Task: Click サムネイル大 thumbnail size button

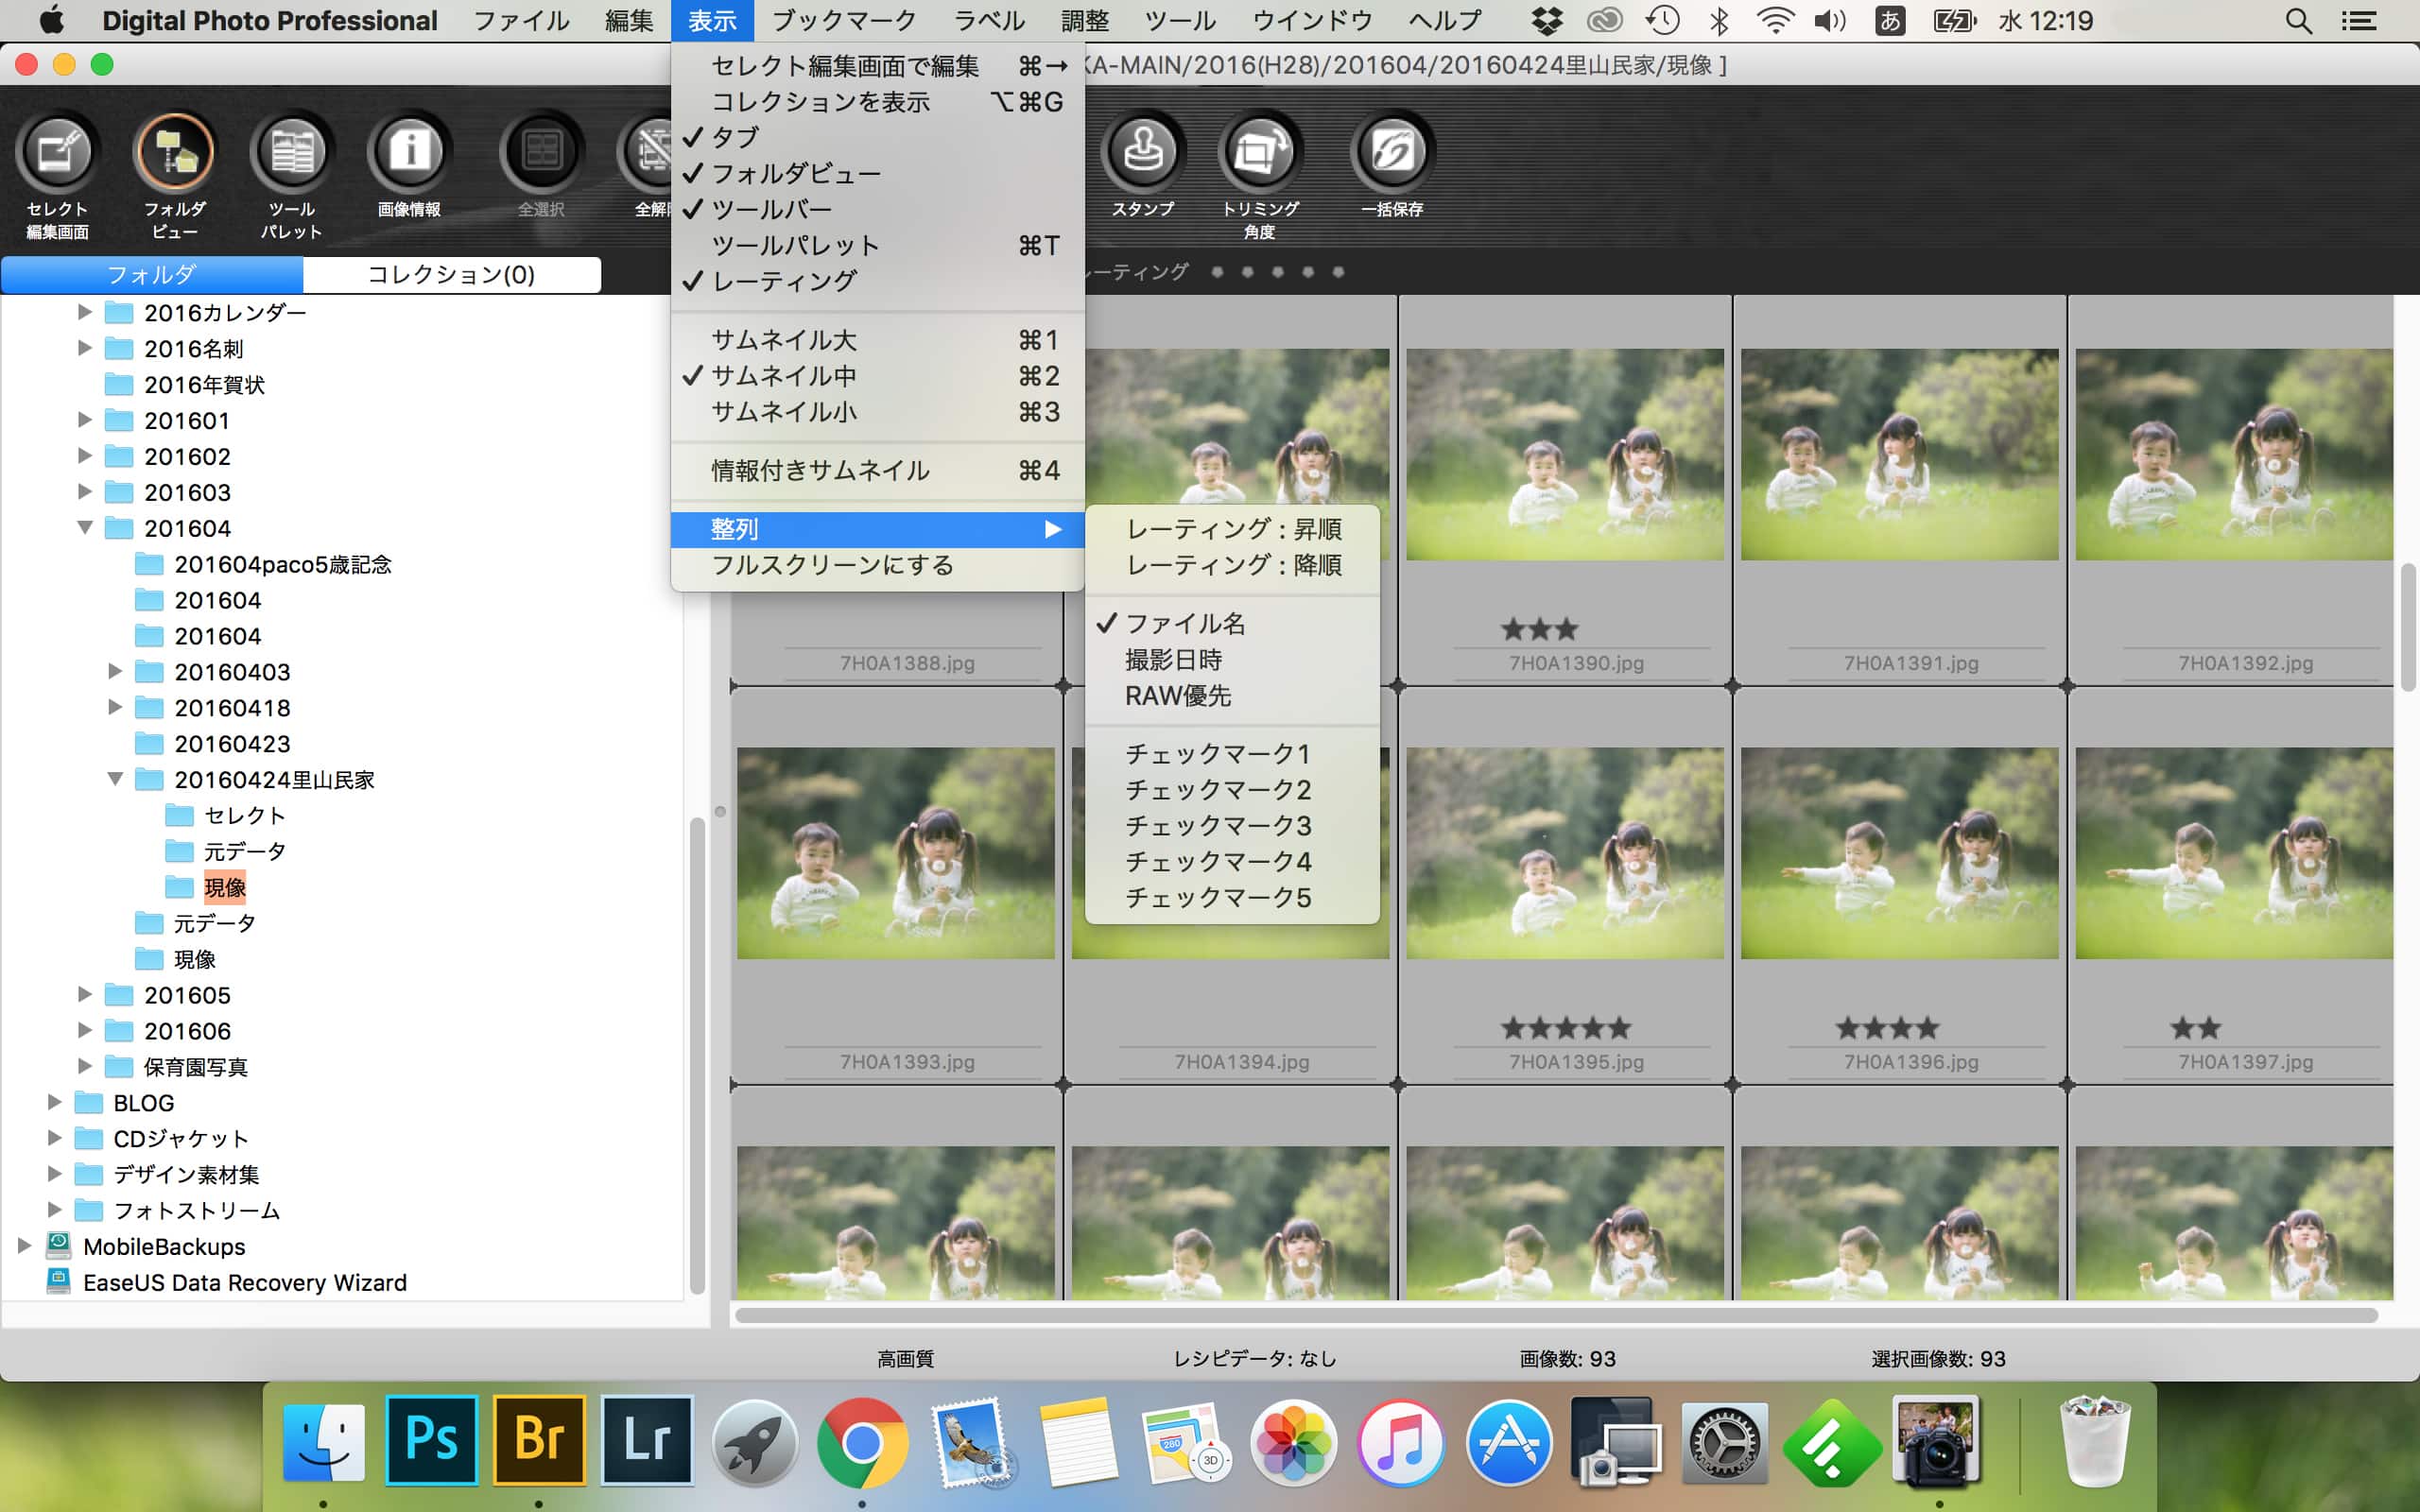Action: click(783, 339)
